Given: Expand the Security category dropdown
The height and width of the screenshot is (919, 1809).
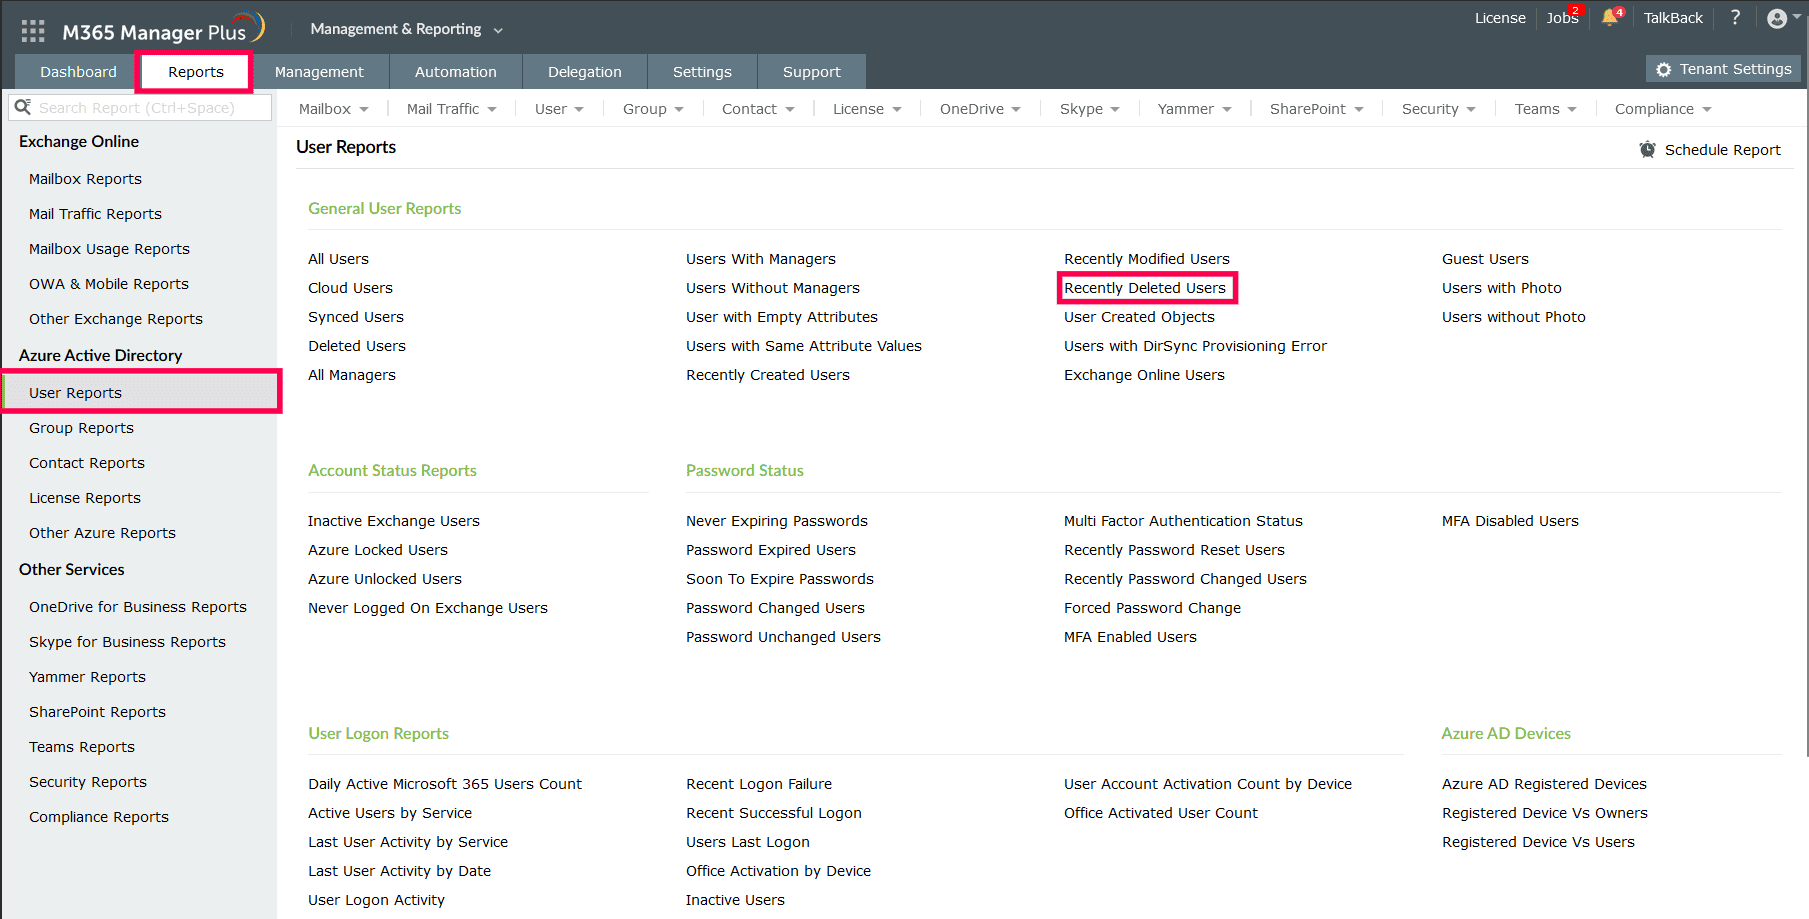Looking at the screenshot, I should (1439, 109).
